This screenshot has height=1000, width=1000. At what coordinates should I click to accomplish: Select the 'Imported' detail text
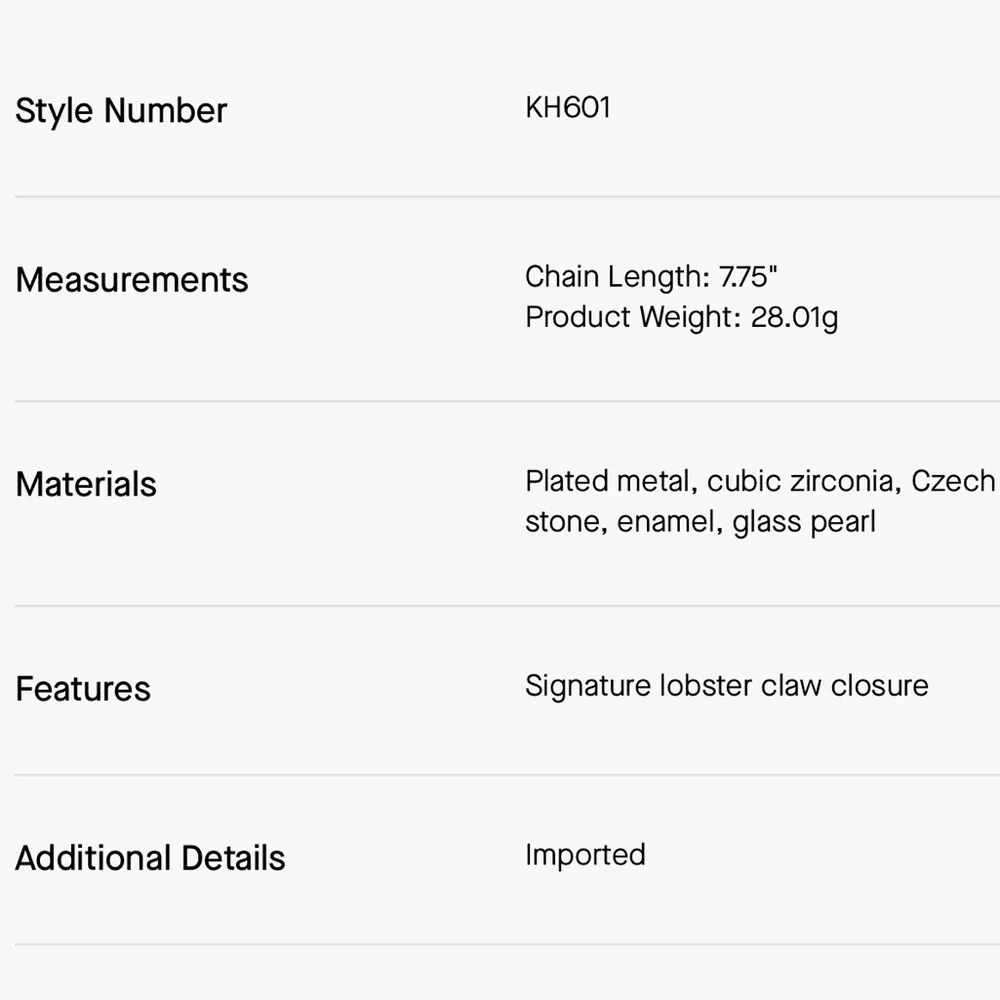pos(585,855)
